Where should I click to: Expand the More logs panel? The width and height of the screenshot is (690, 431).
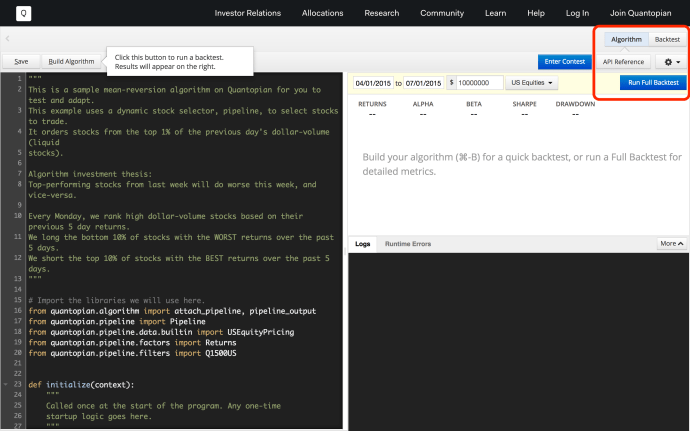[672, 243]
